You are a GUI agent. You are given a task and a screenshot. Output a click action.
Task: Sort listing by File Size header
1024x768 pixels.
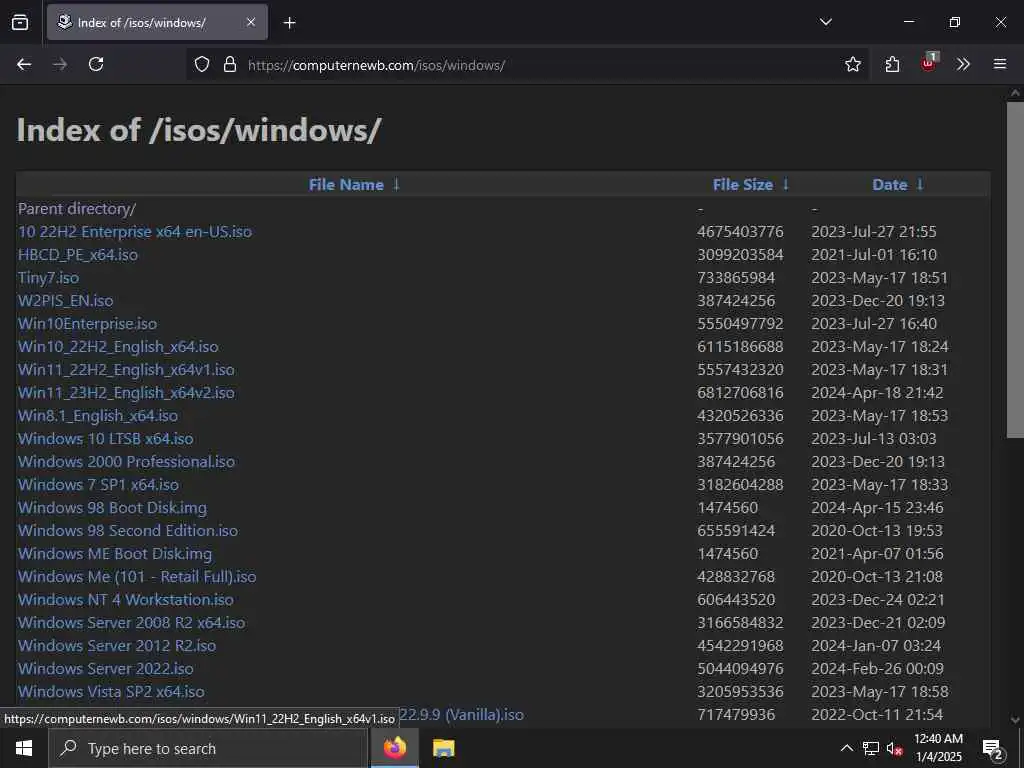click(x=743, y=185)
